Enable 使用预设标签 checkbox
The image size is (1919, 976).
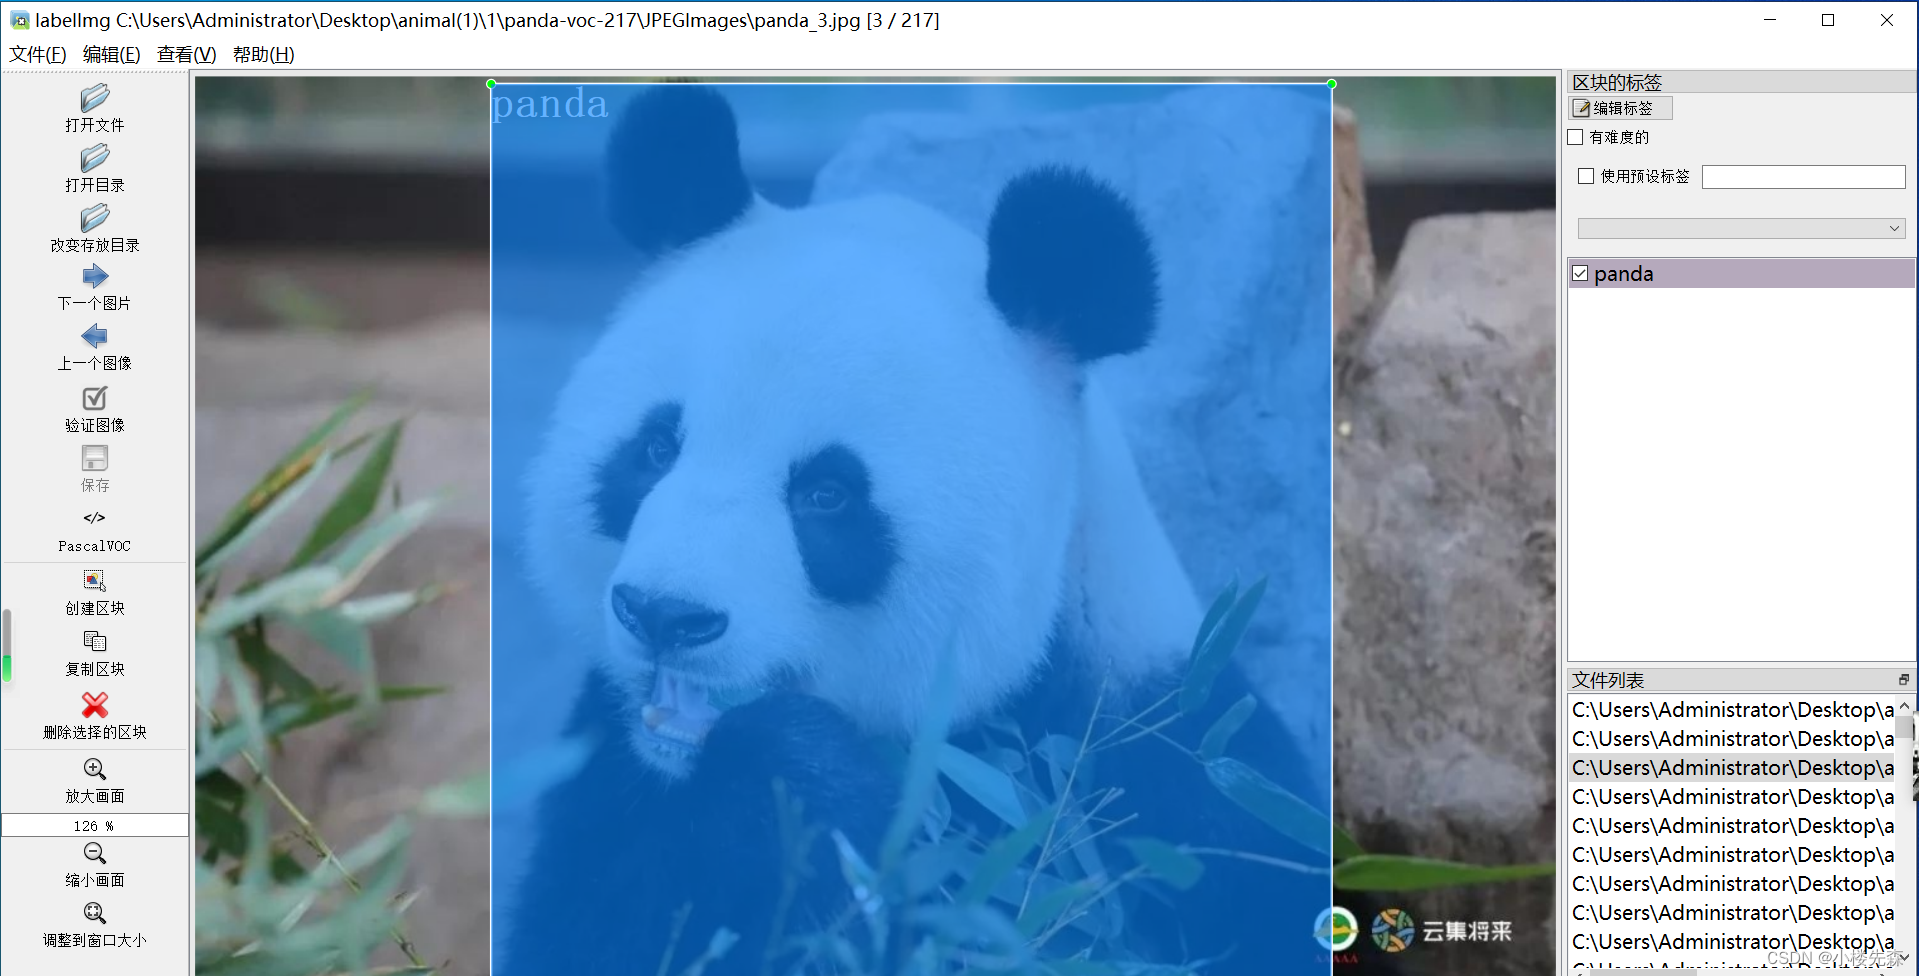coord(1586,176)
